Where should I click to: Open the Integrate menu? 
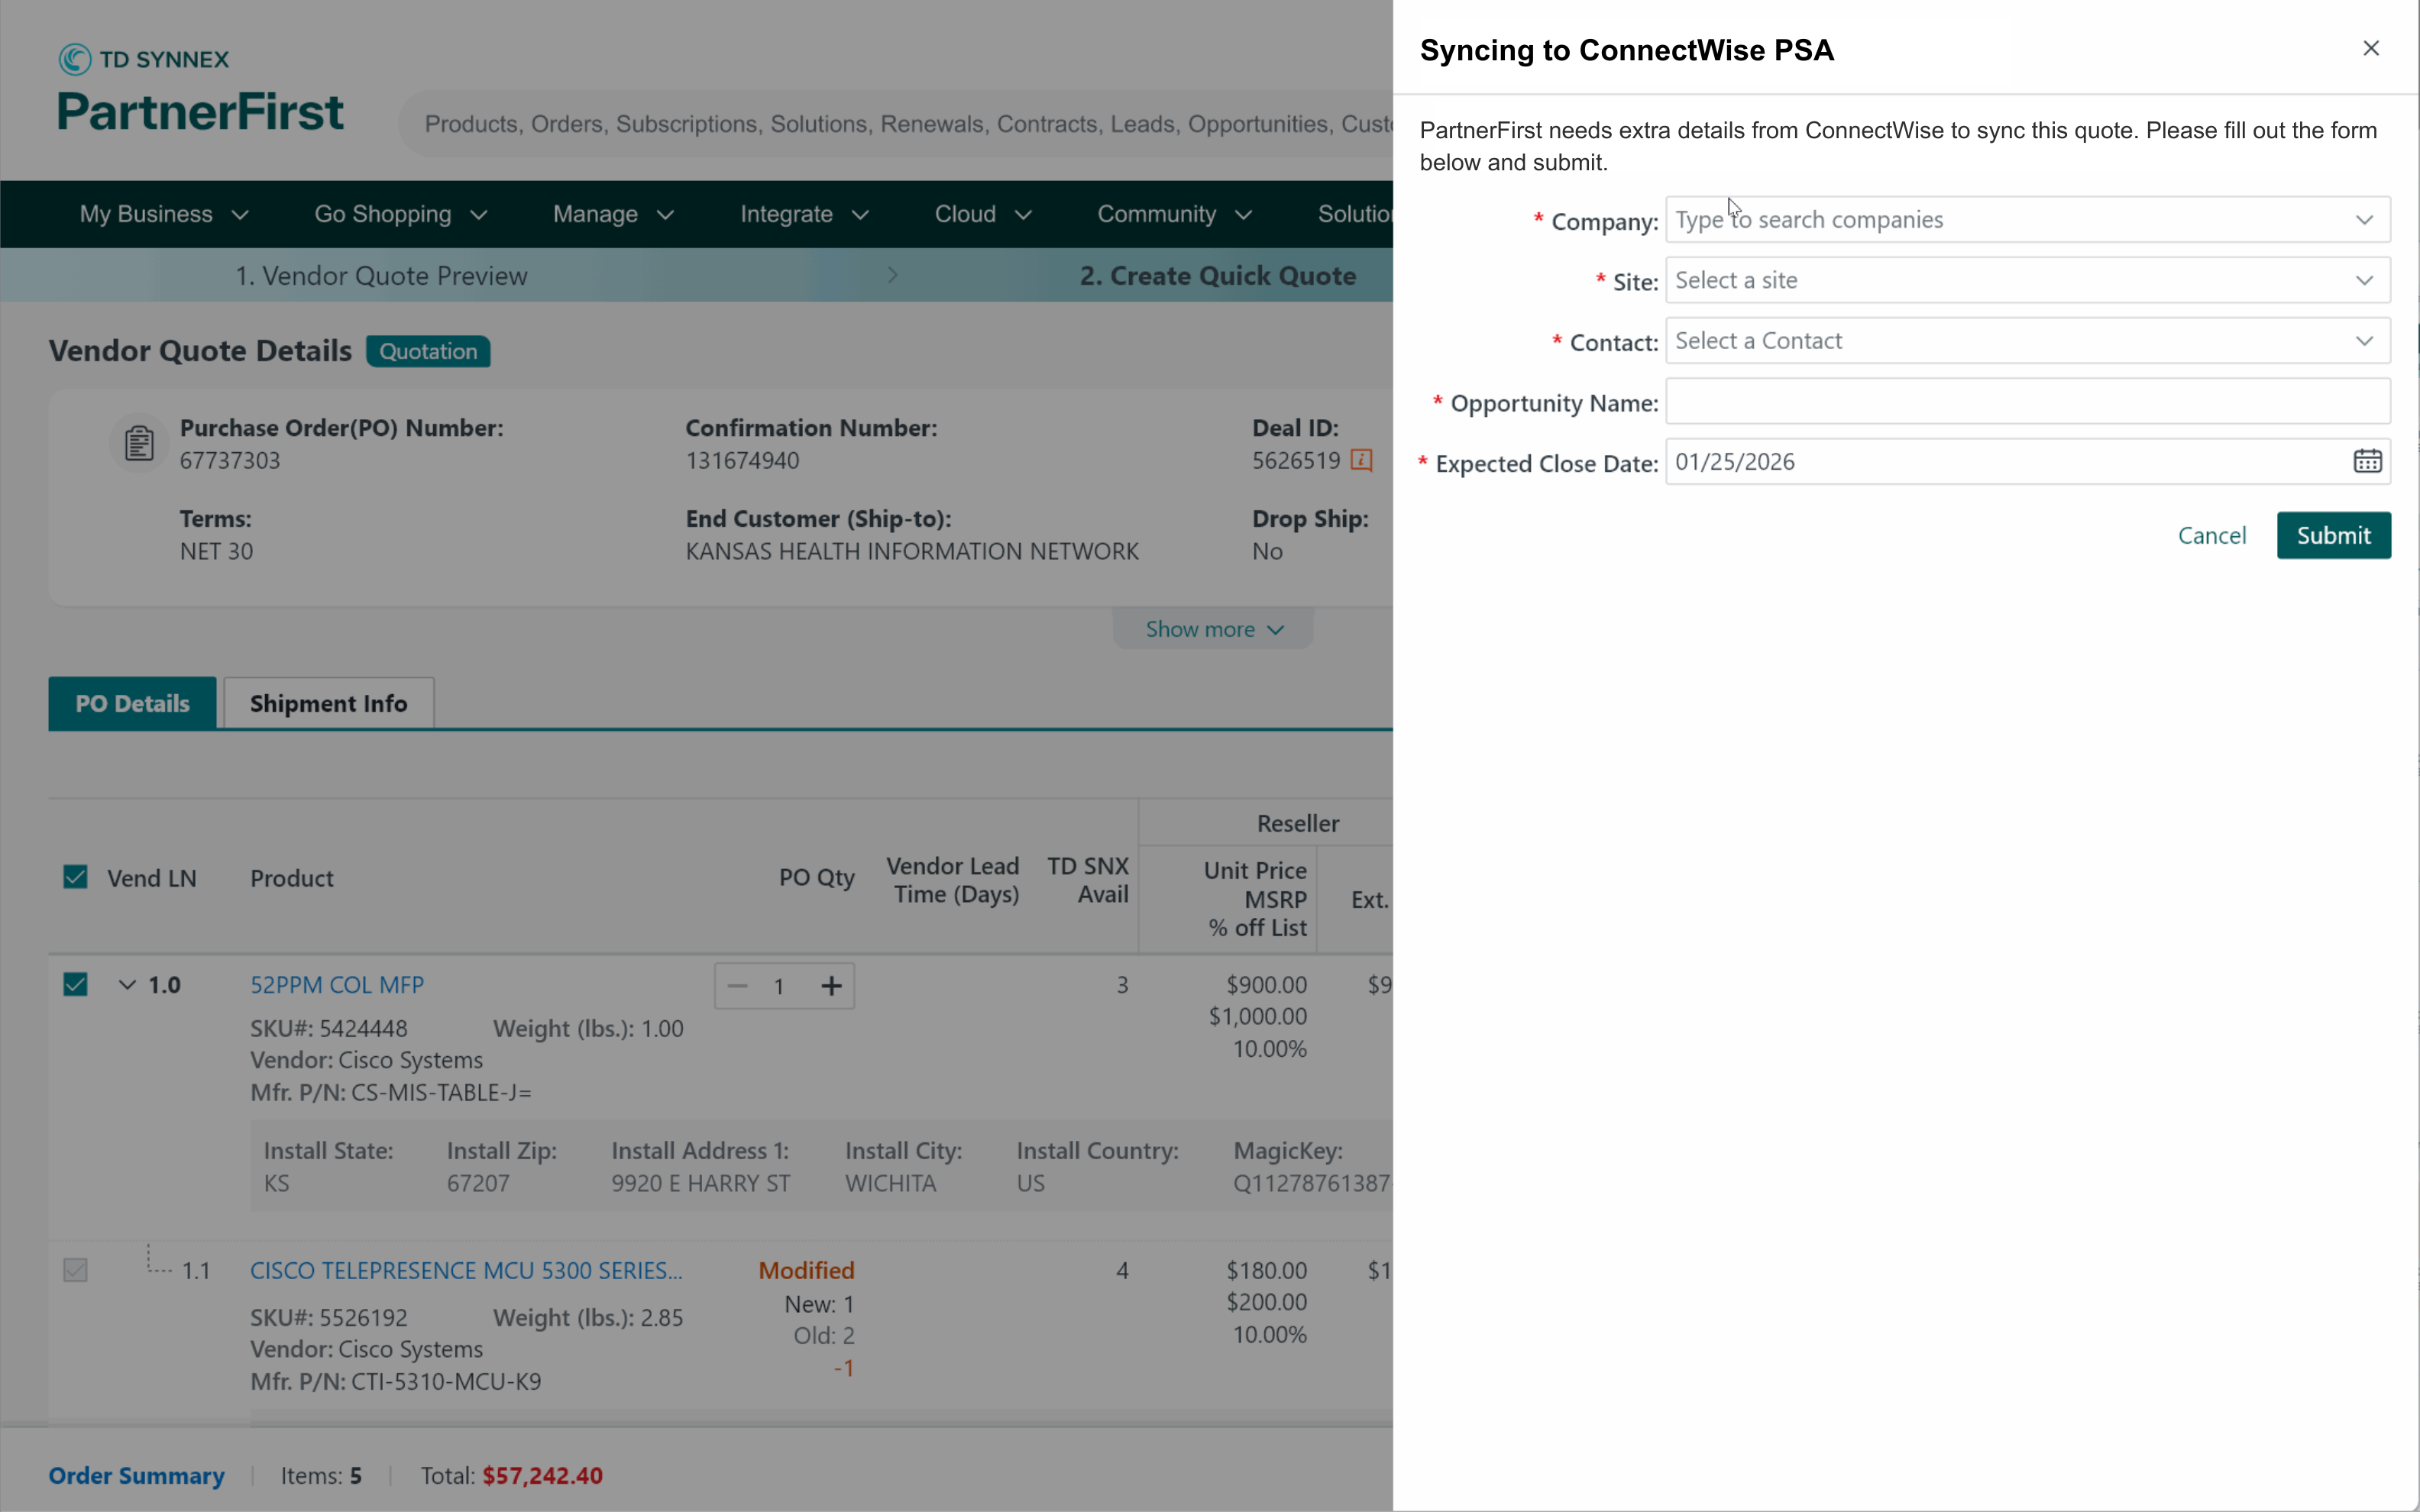(804, 214)
